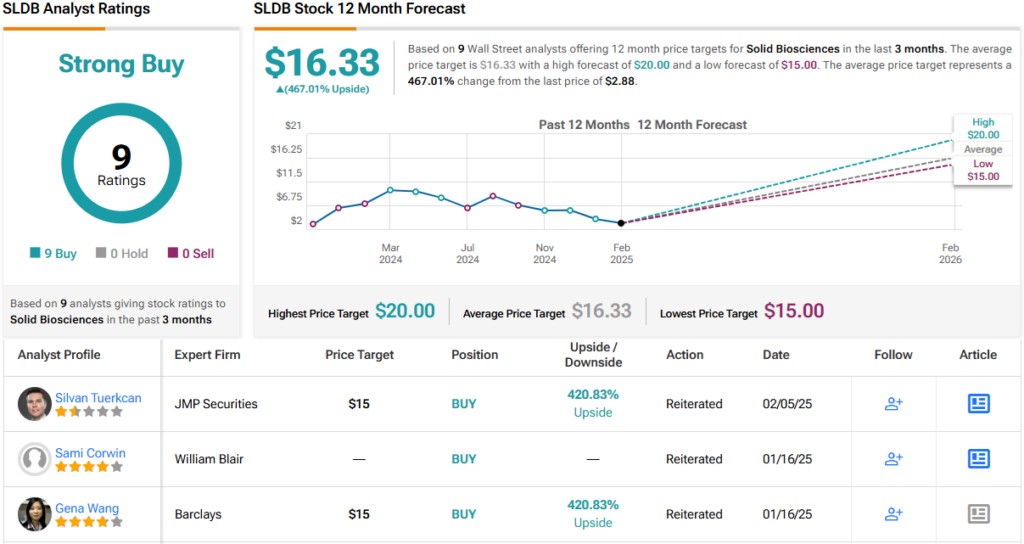Follow analyst Silvan Tuerkcan
Image resolution: width=1024 pixels, height=544 pixels.
click(x=893, y=404)
